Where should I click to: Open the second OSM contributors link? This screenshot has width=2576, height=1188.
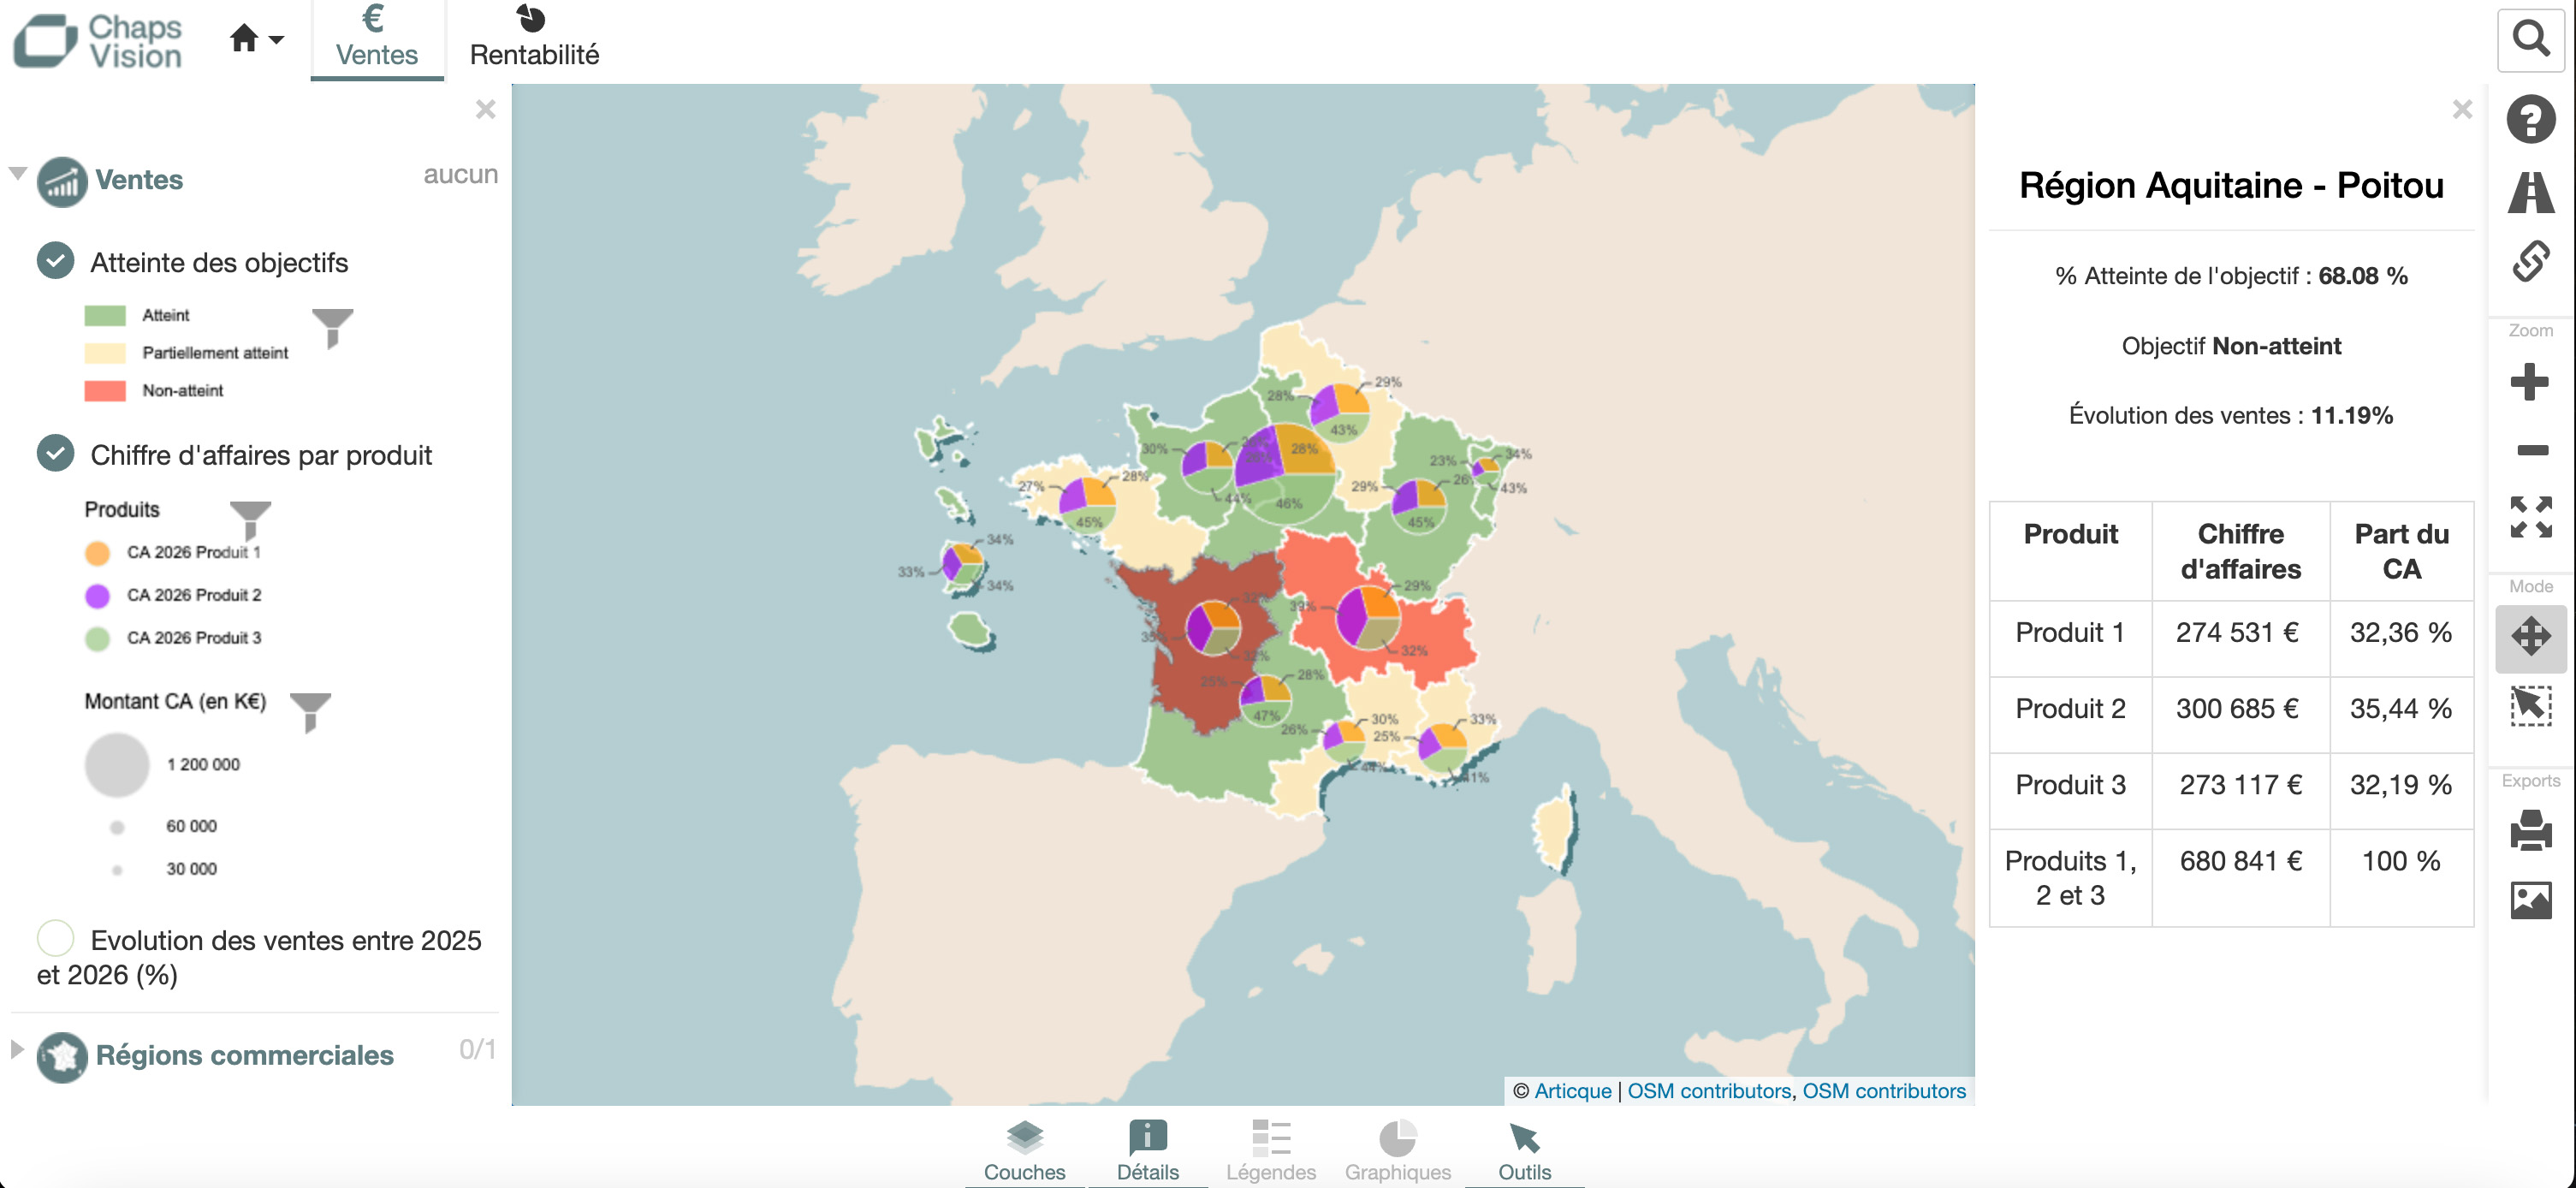coord(1884,1091)
